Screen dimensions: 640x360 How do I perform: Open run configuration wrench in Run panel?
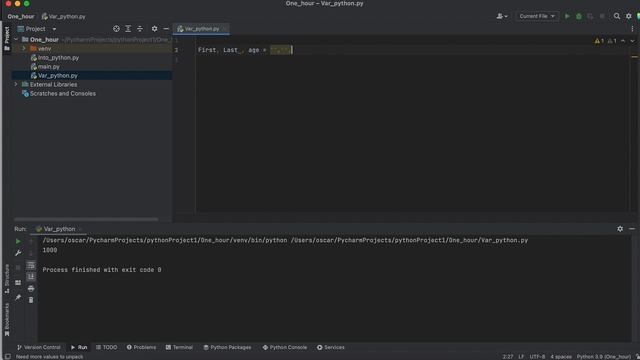coord(18,253)
